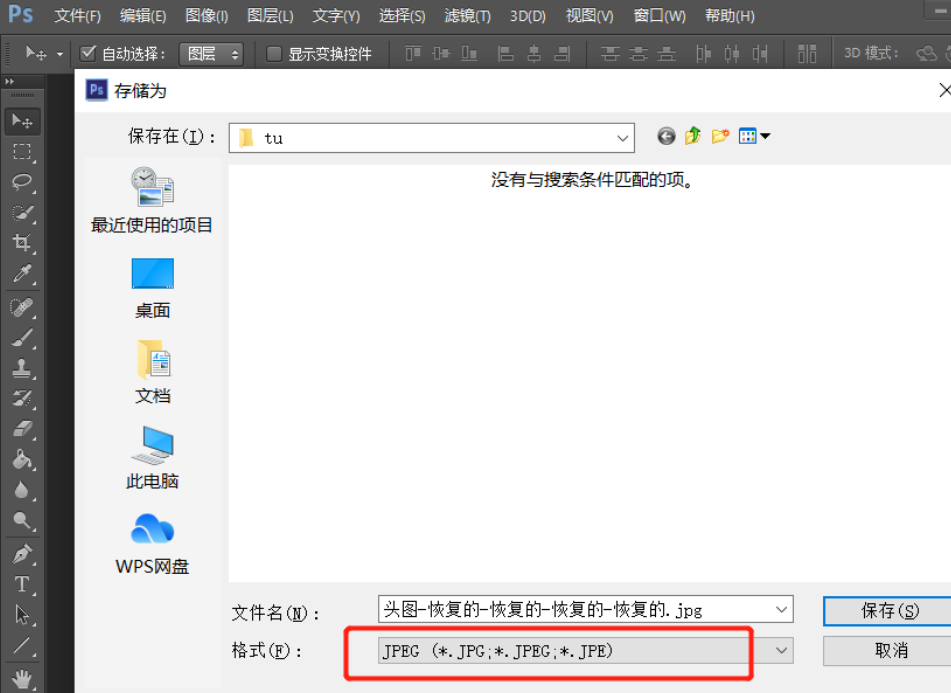
Task: Open the 滤镜(T) menu
Action: [x=467, y=16]
